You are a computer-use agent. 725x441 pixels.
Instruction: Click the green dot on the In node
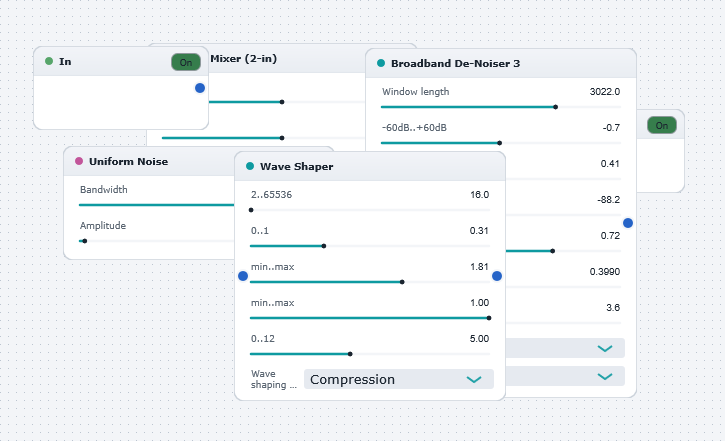(x=49, y=61)
